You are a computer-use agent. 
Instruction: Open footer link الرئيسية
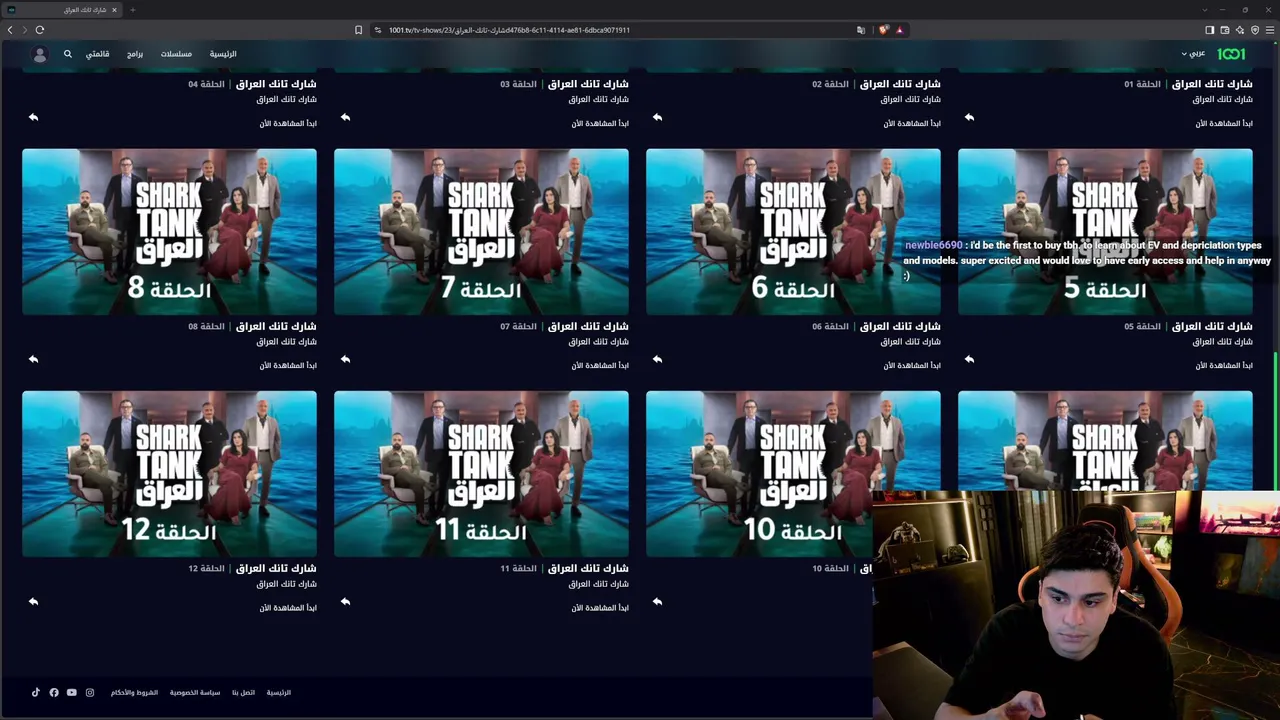279,692
